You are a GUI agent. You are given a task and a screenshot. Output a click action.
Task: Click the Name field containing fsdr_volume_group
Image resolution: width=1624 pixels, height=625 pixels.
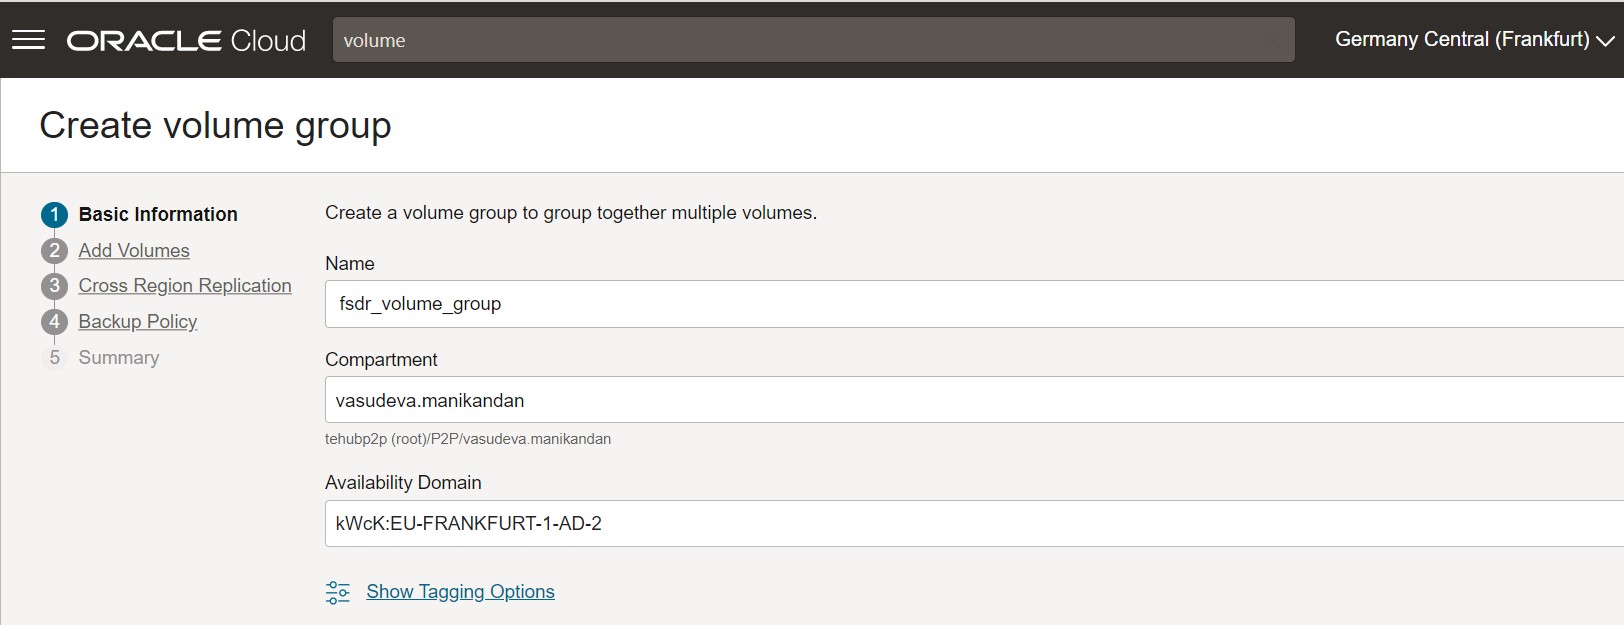pyautogui.click(x=970, y=304)
